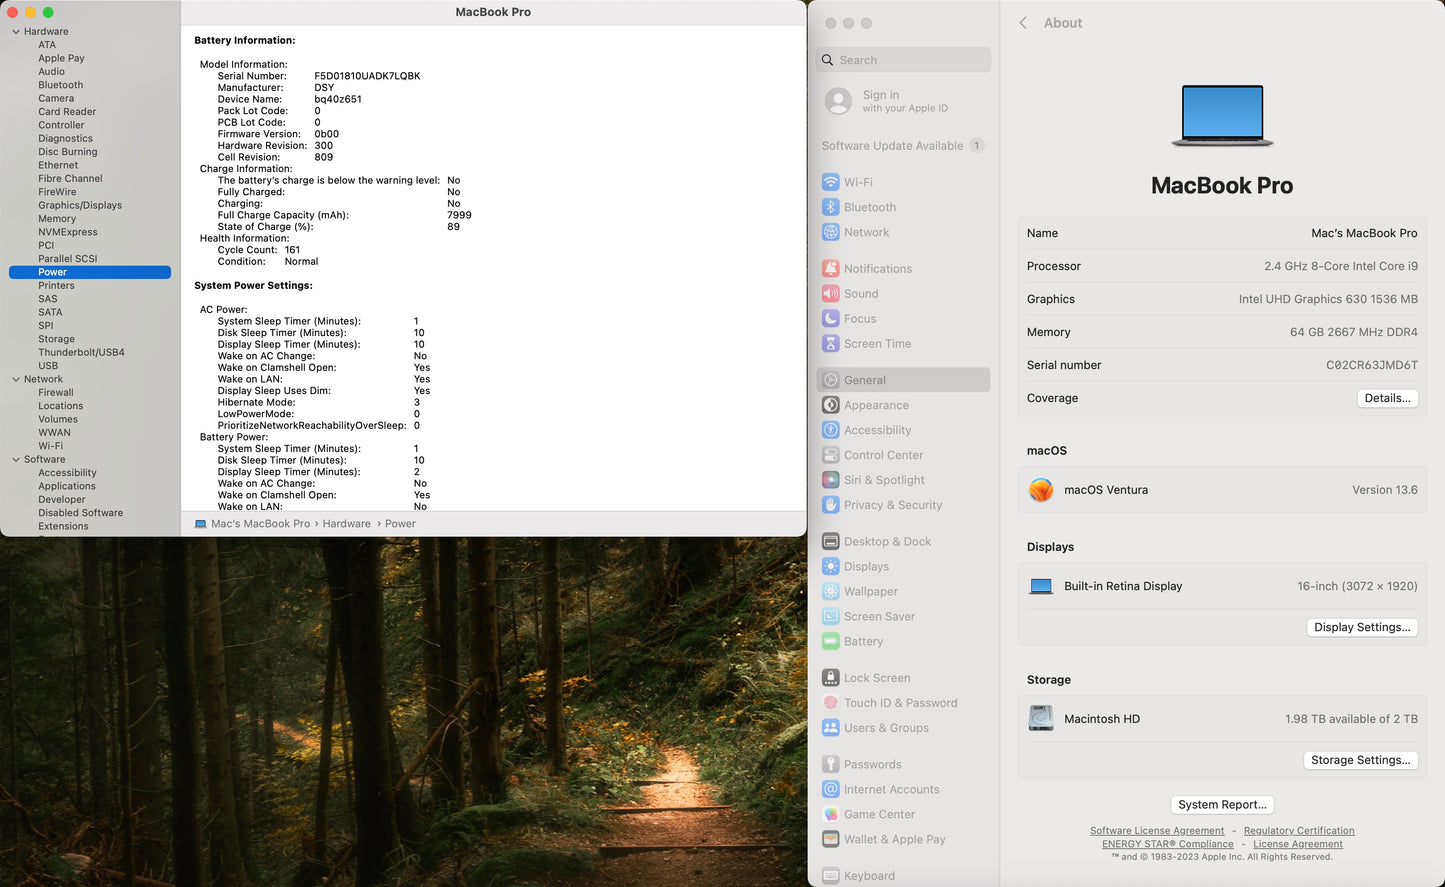Viewport: 1445px width, 887px height.
Task: Open the Notifications bell icon
Action: (830, 268)
